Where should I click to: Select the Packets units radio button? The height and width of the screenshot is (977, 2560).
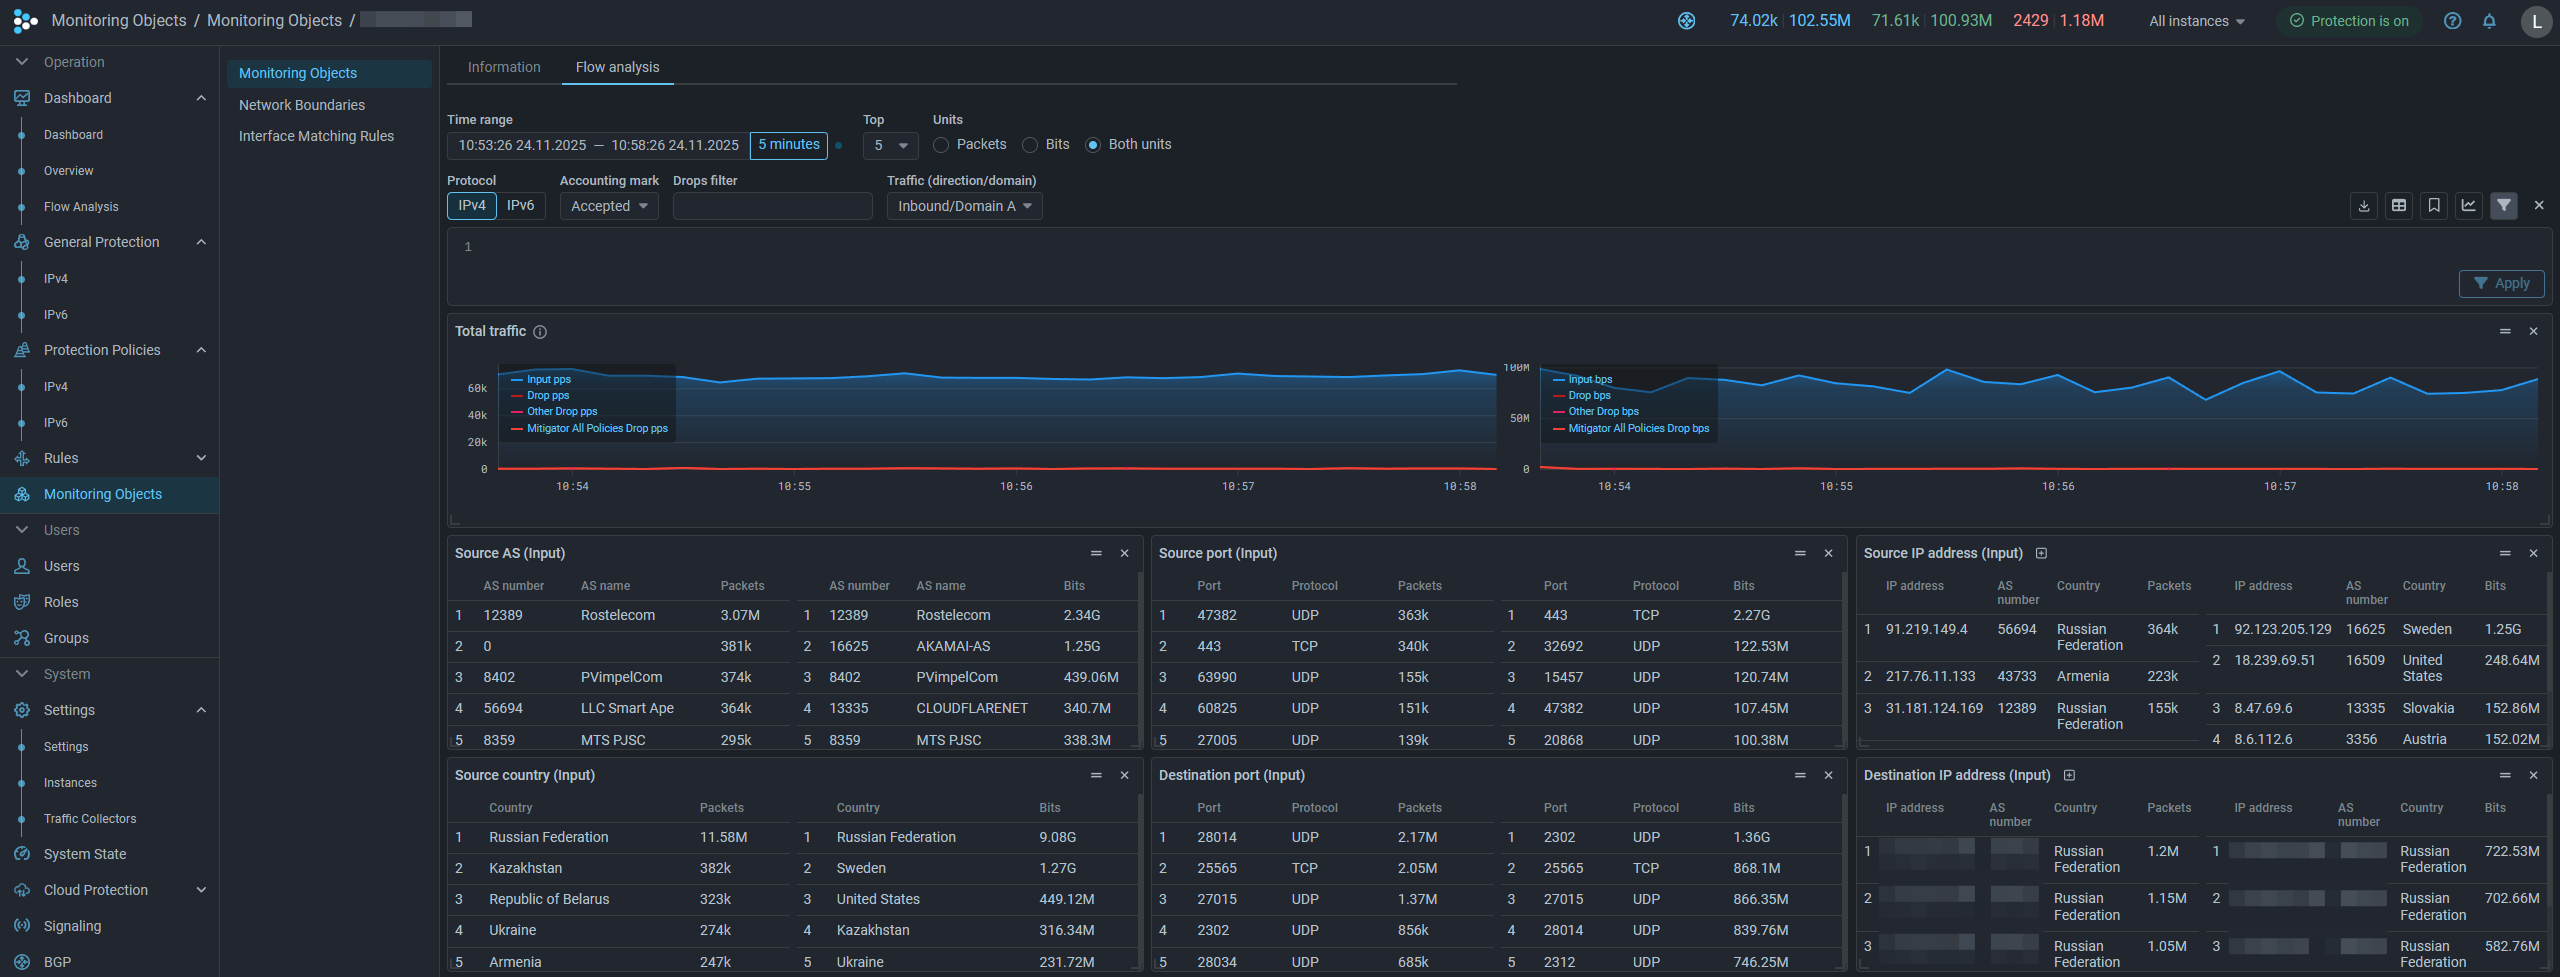[x=941, y=145]
